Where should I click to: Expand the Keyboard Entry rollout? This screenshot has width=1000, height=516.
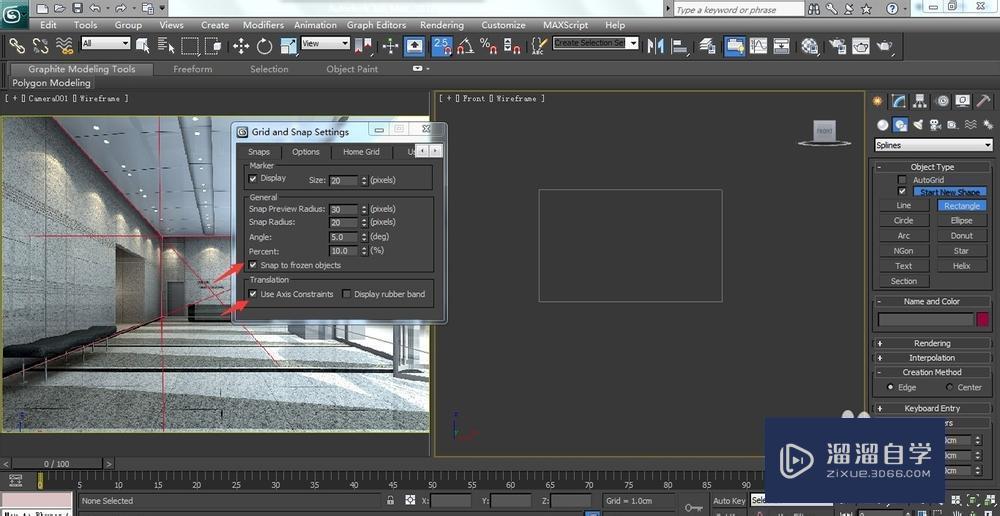point(932,408)
